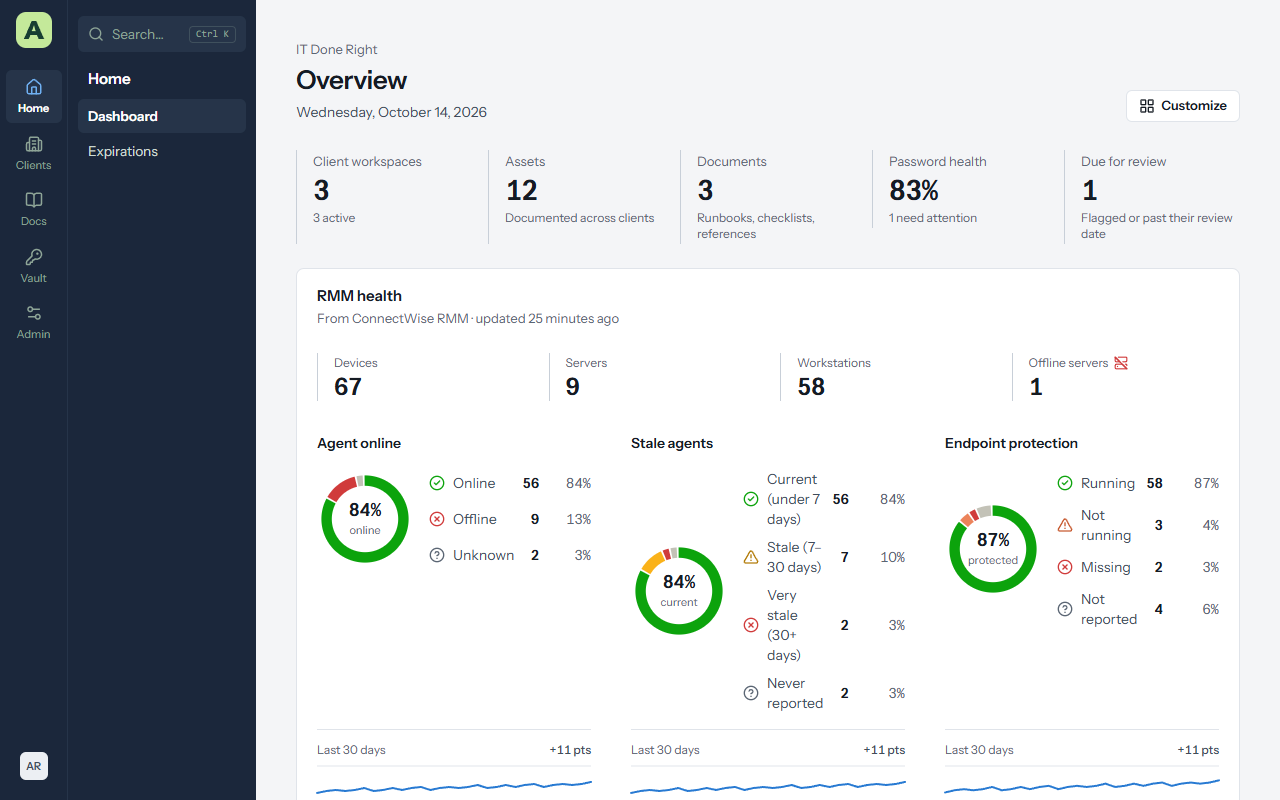1280x800 pixels.
Task: Click the Running status check icon
Action: [x=1065, y=483]
